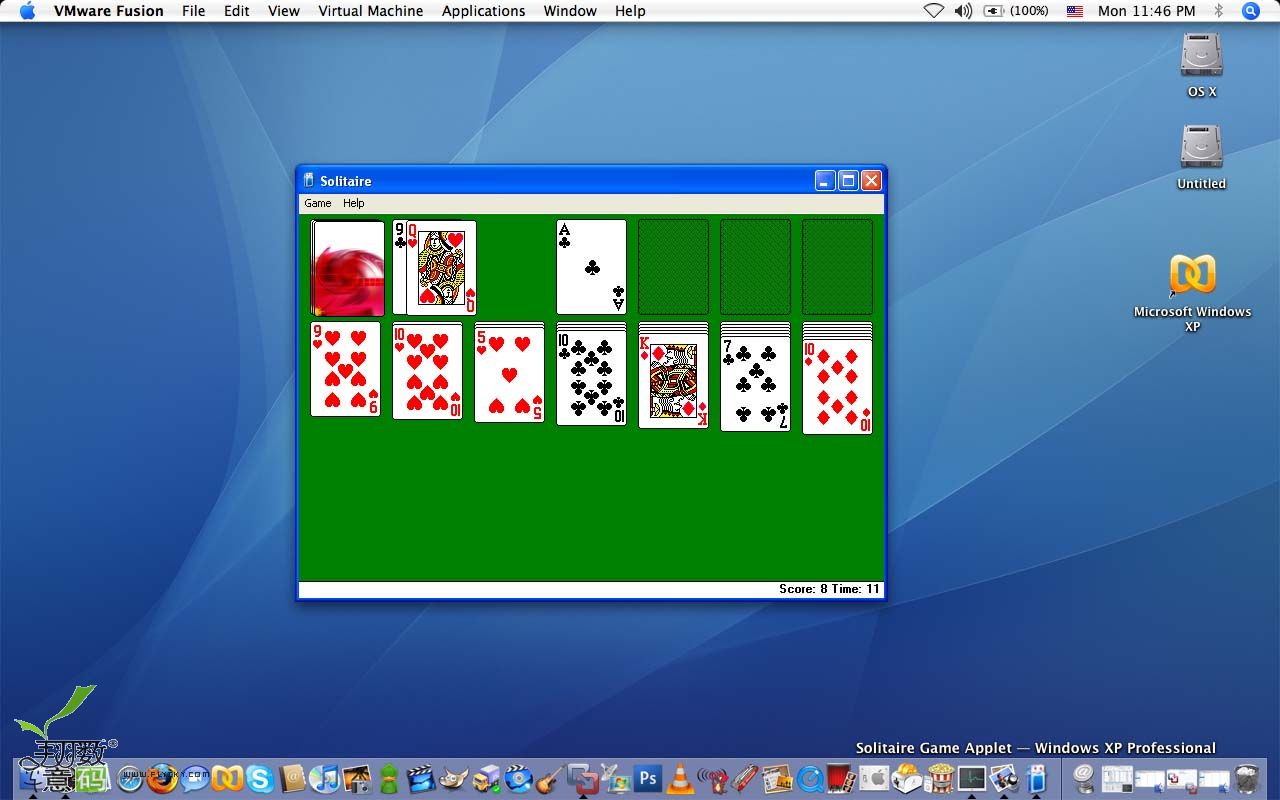Select the 9 of hearts tableau card
This screenshot has height=800, width=1280.
tap(345, 369)
